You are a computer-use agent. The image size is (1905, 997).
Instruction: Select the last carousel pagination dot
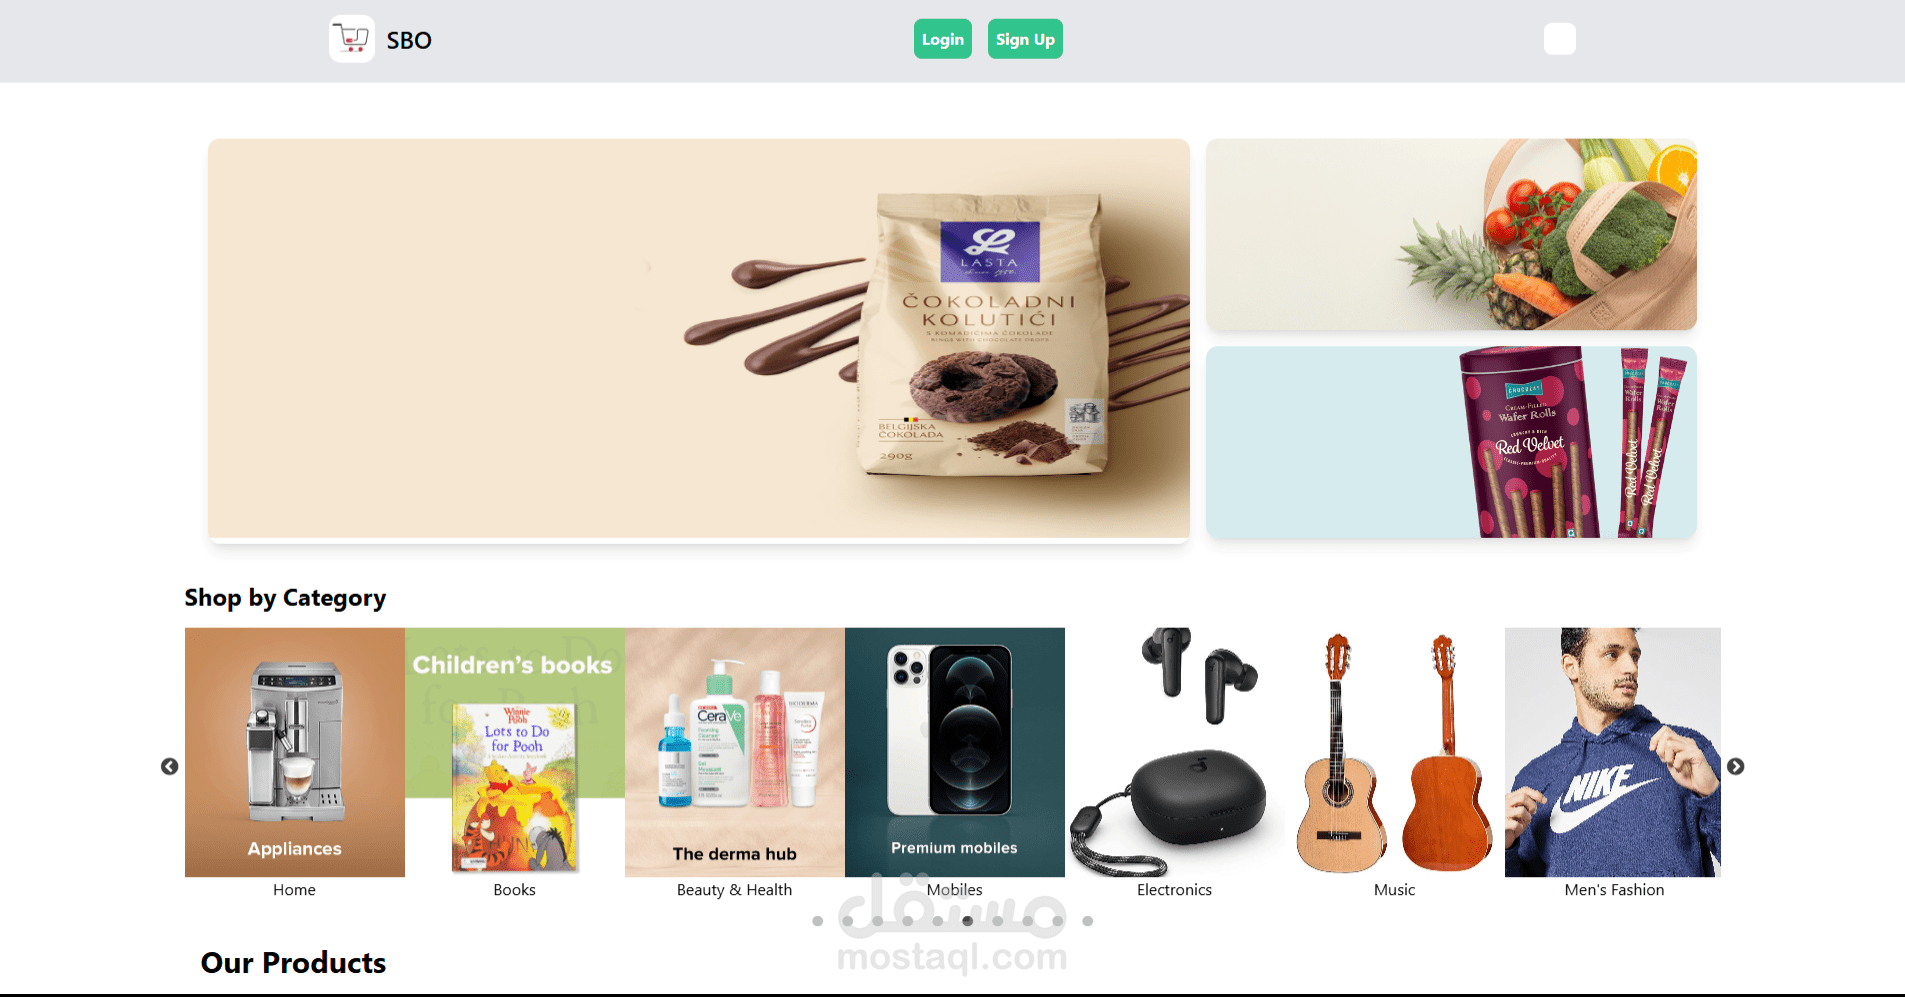click(x=1088, y=921)
